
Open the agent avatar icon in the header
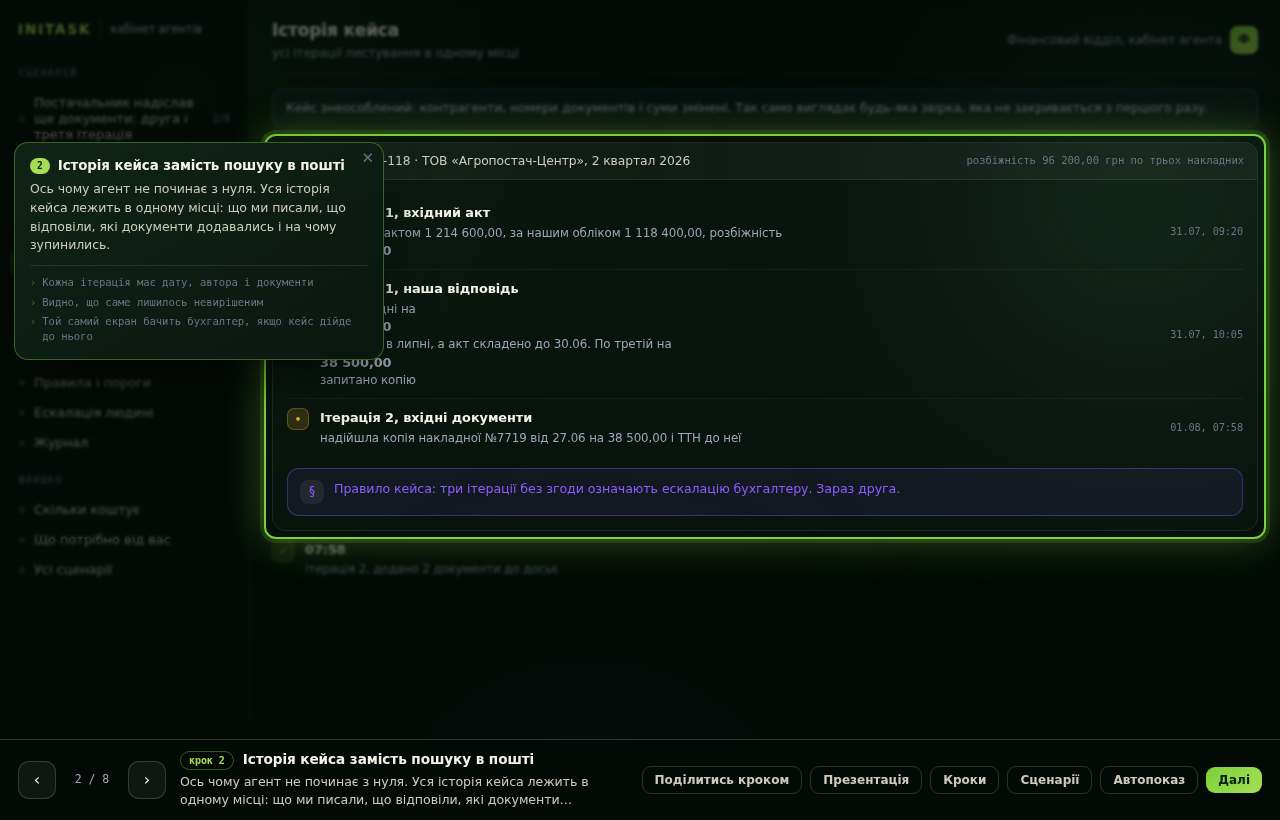1244,40
